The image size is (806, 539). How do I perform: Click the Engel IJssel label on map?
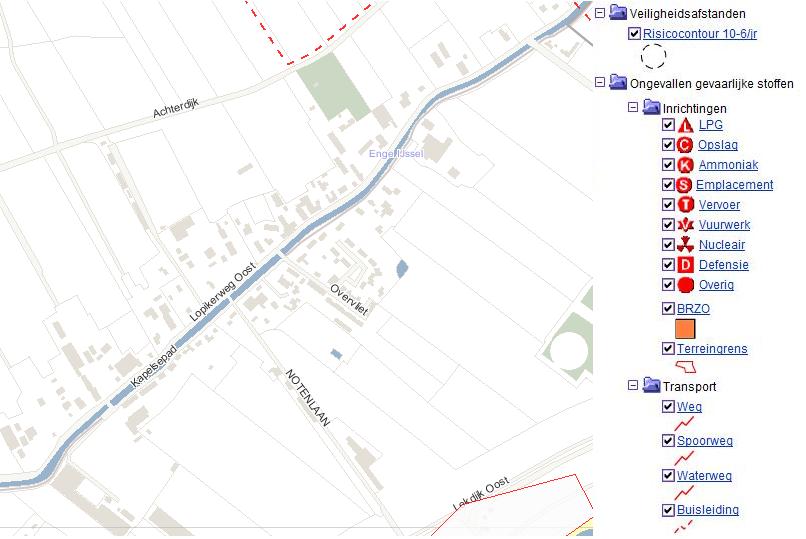point(397,153)
